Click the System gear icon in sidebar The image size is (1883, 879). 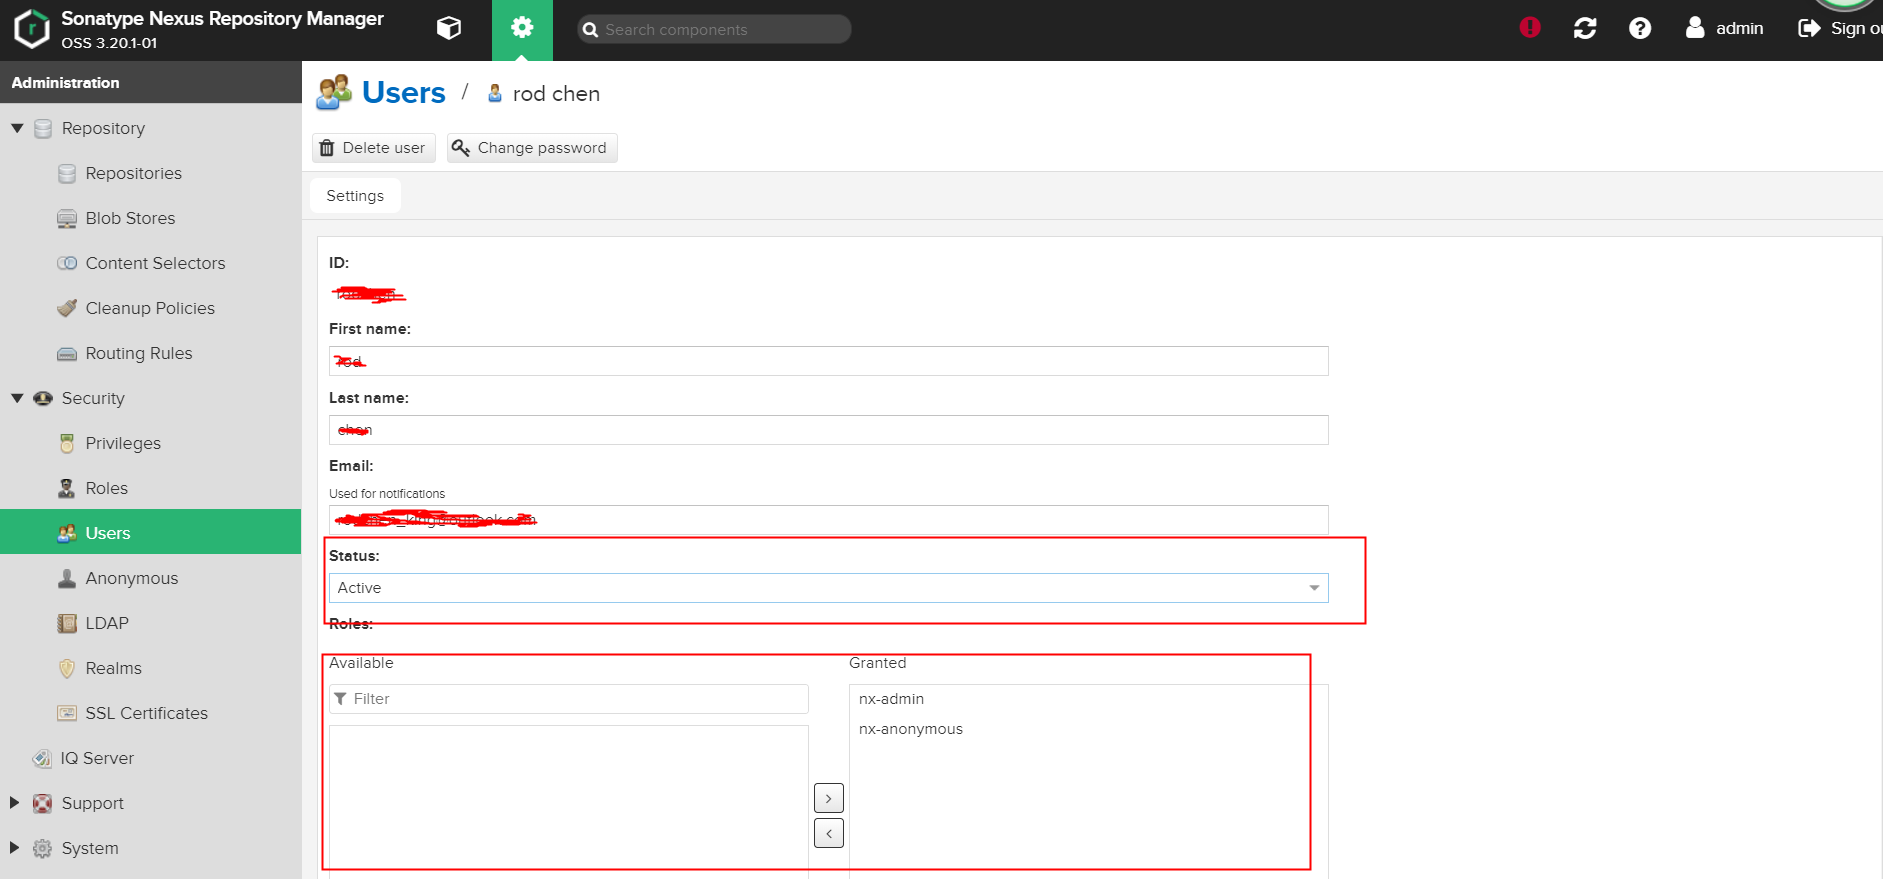[x=43, y=848]
